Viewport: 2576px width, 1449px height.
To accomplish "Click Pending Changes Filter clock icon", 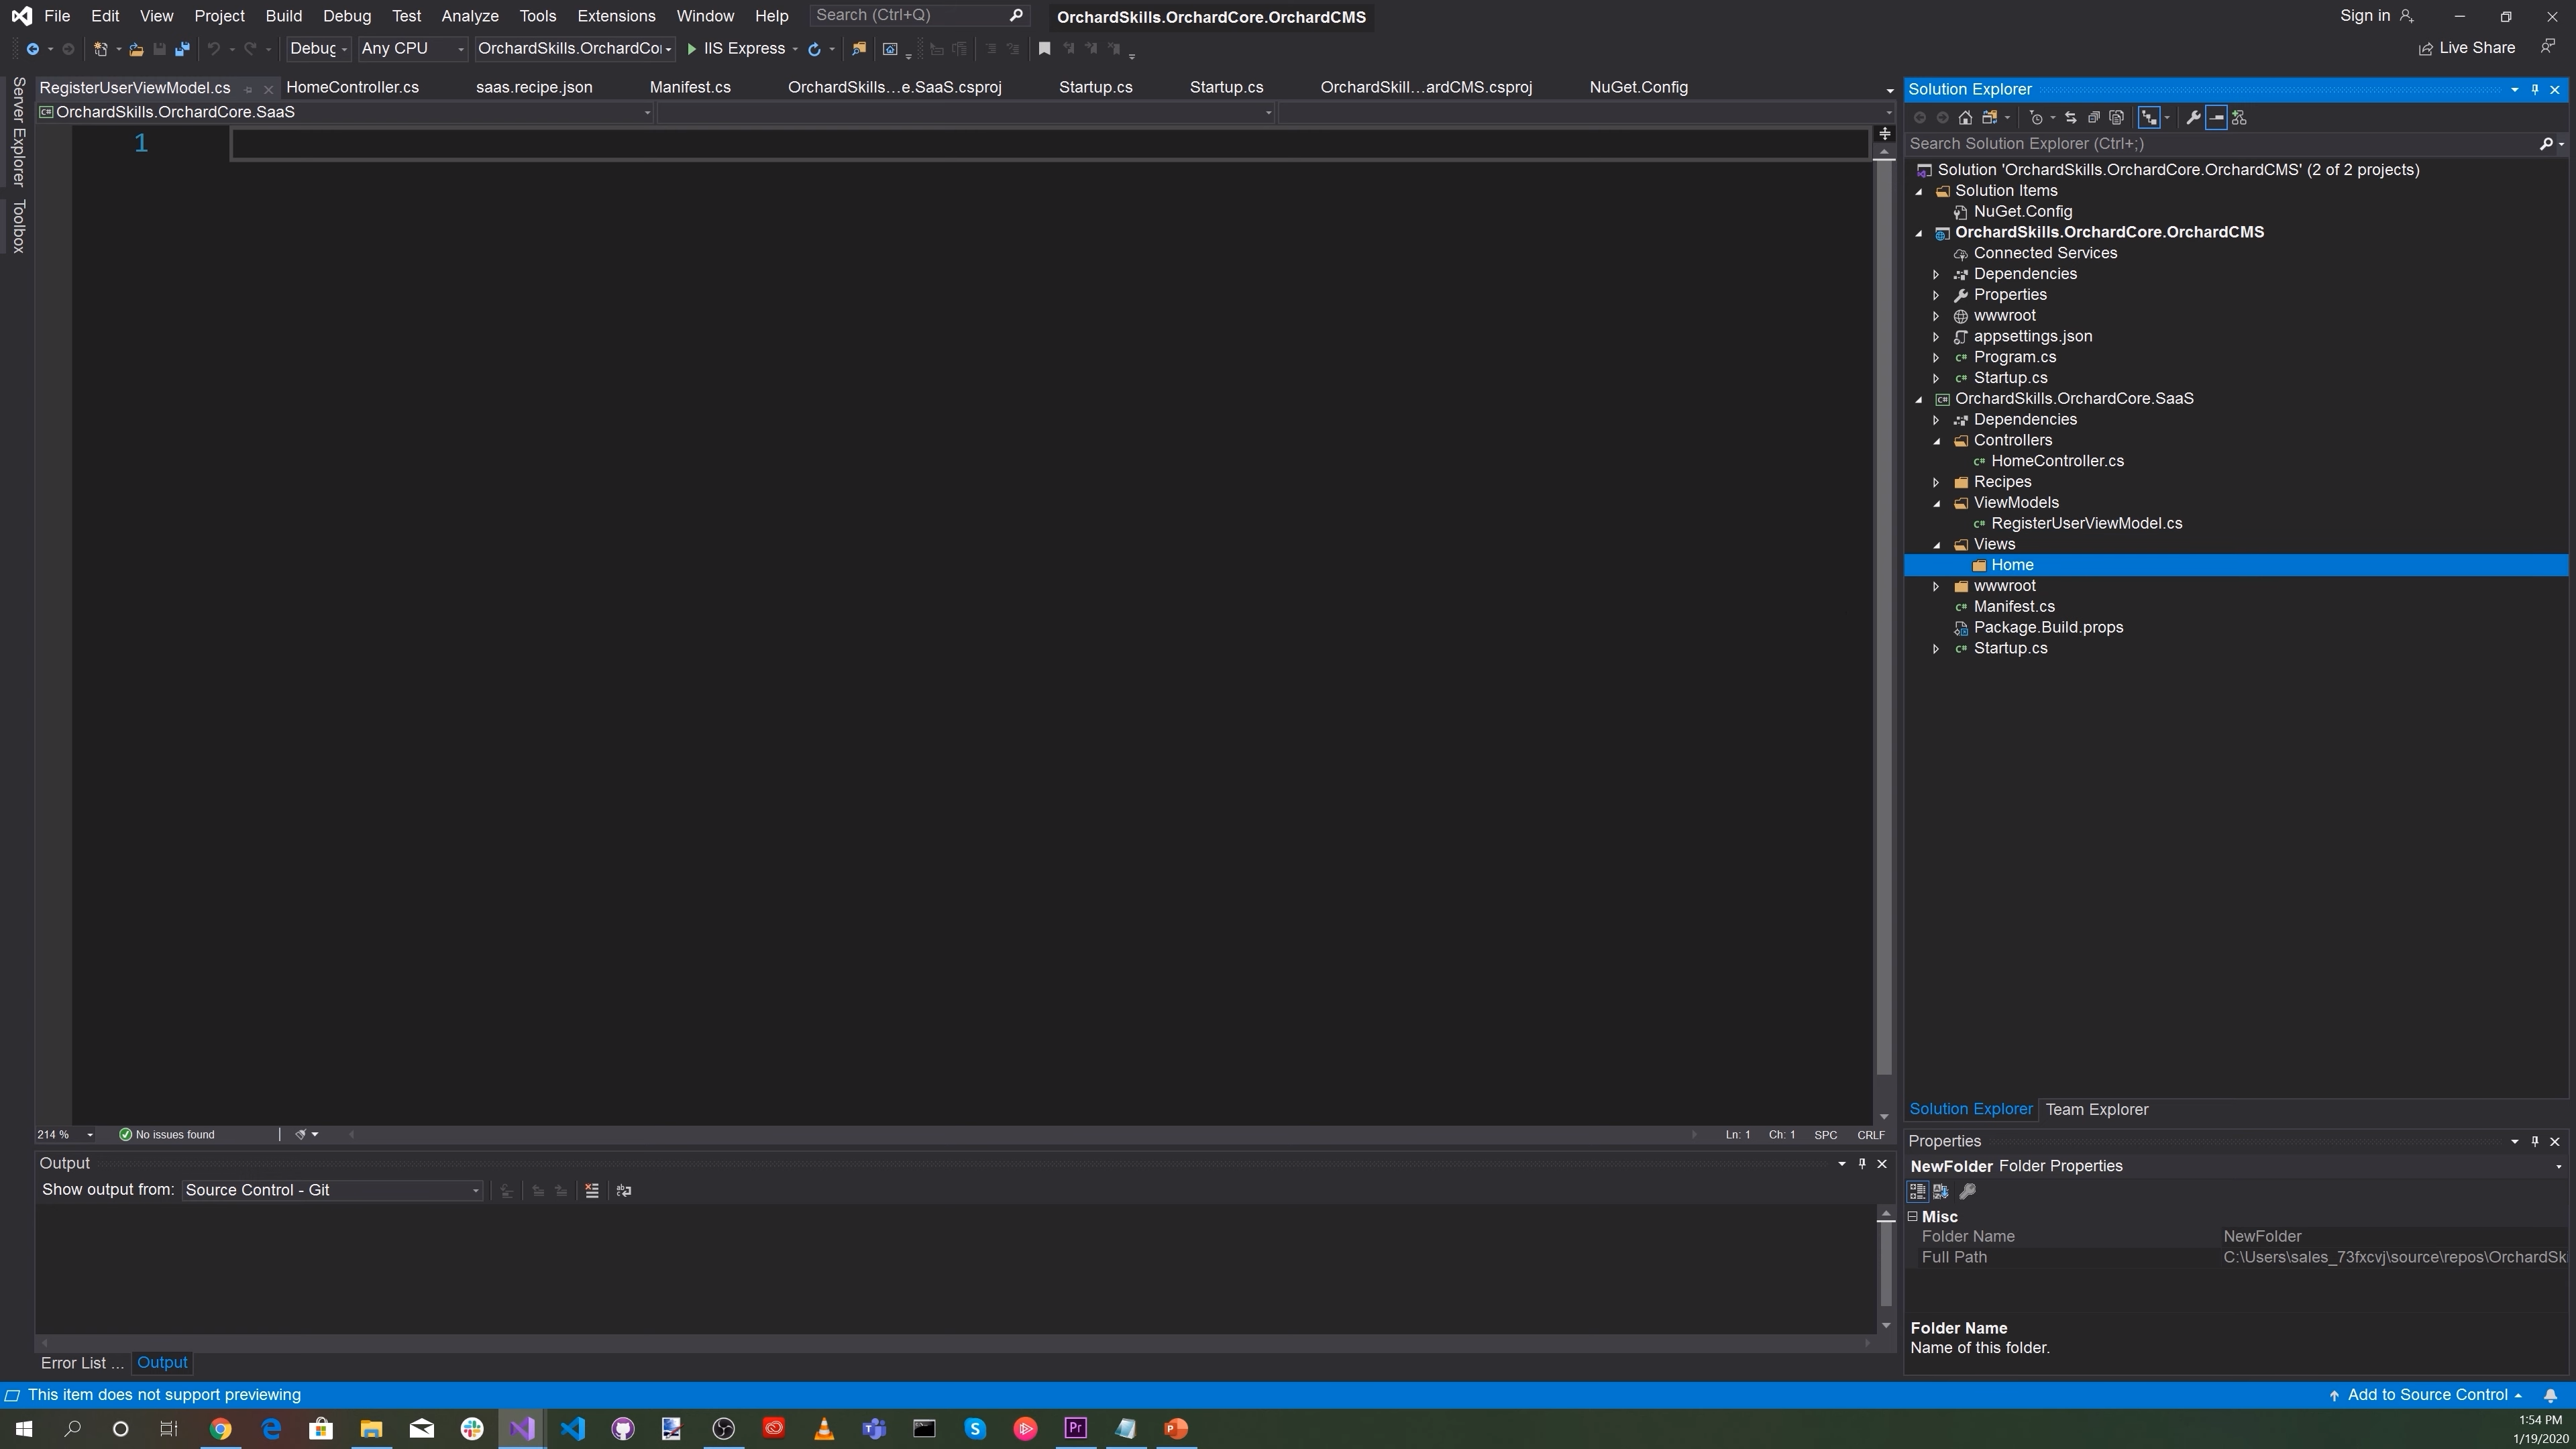I will 2036,118.
